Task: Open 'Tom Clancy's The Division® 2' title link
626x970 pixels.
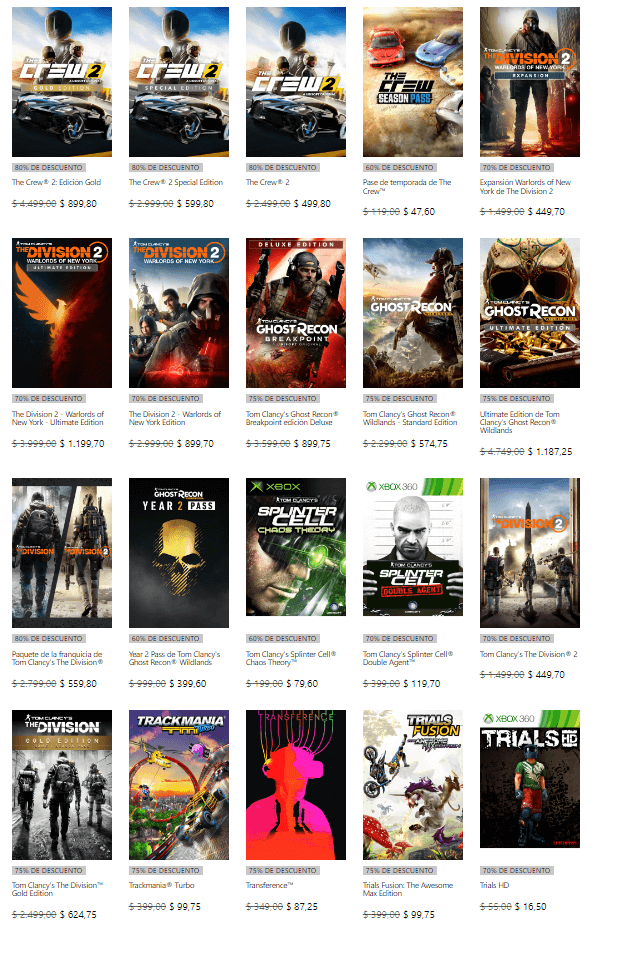Action: coord(528,655)
